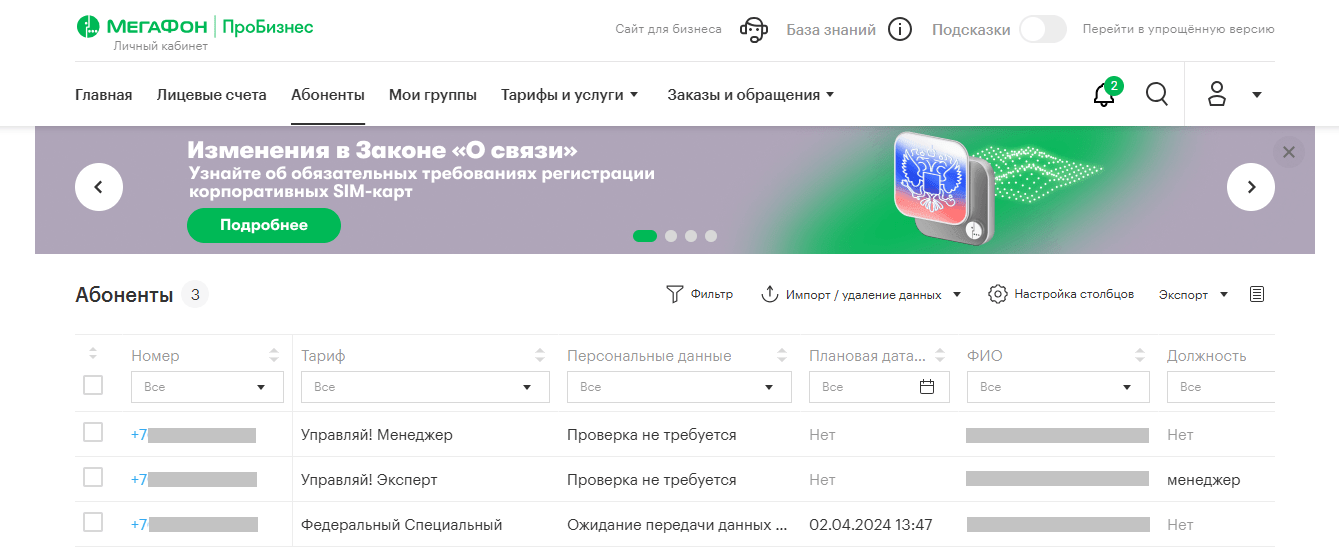Select first banner pagination dot
The height and width of the screenshot is (555, 1339).
645,236
